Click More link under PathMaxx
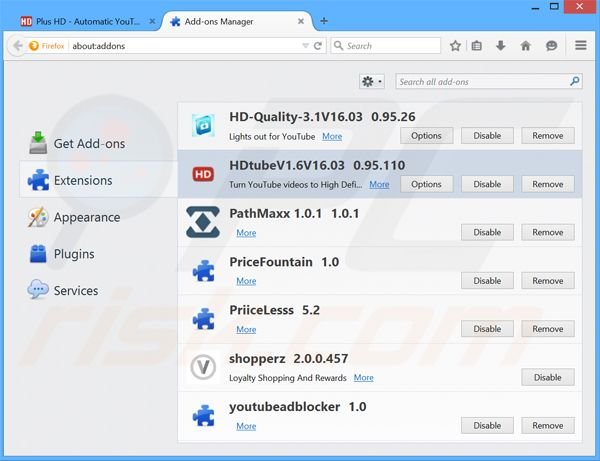 (246, 233)
